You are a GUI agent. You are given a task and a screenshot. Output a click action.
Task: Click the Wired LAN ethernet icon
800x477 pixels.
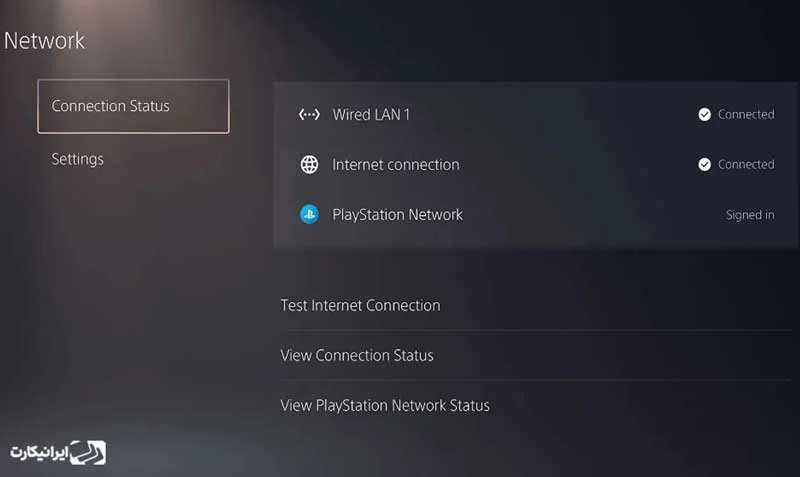(x=309, y=115)
